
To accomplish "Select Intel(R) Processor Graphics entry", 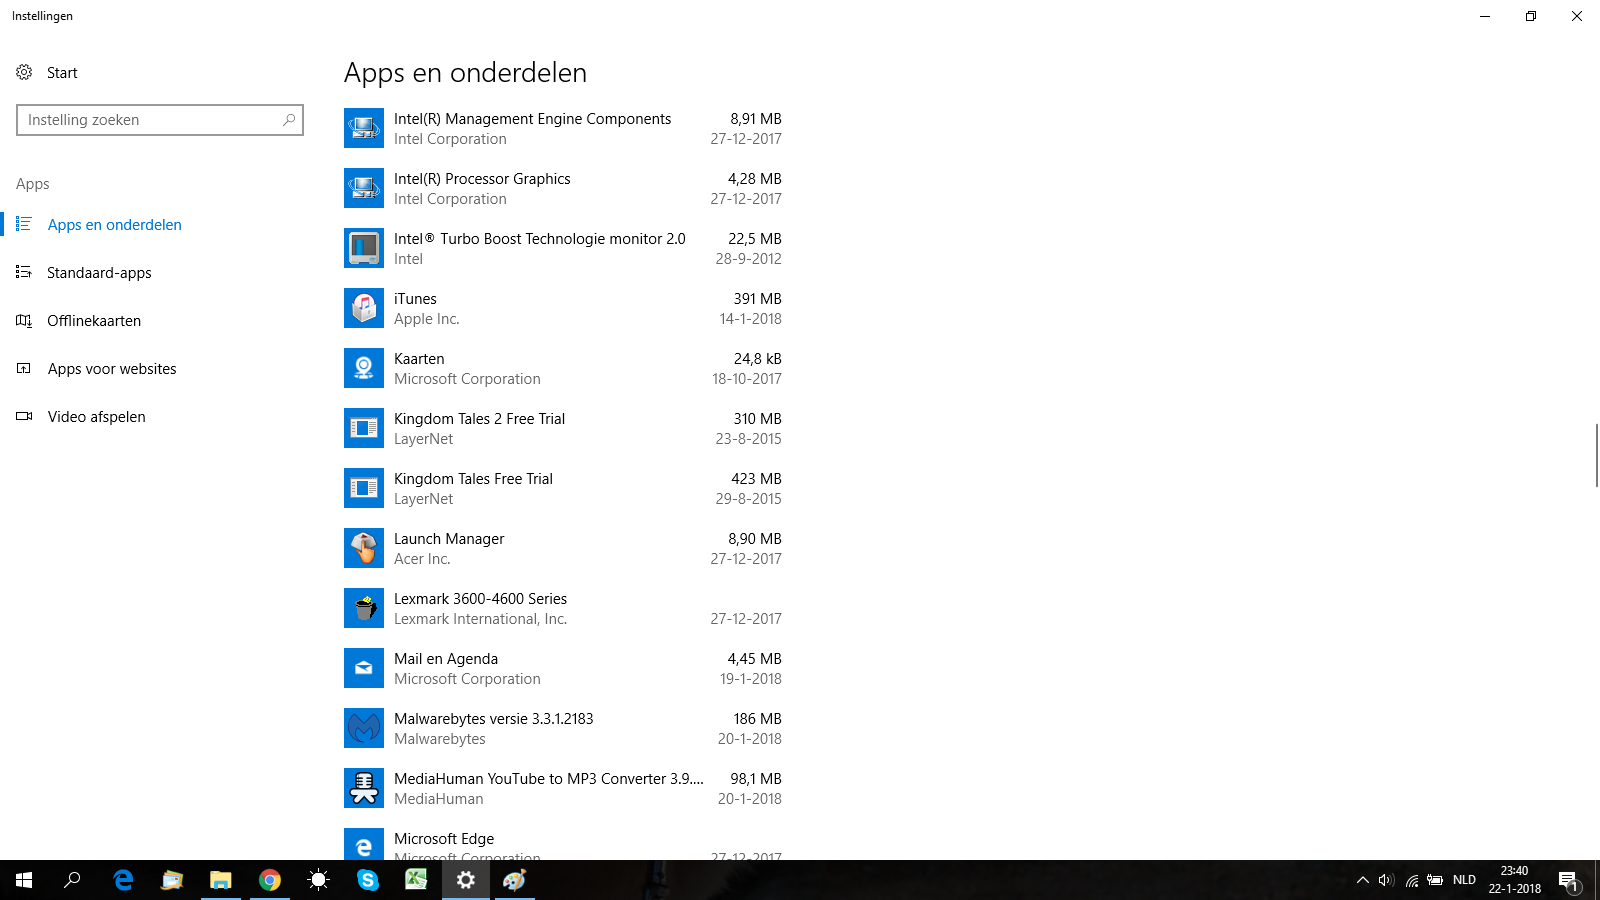I will pyautogui.click(x=482, y=178).
